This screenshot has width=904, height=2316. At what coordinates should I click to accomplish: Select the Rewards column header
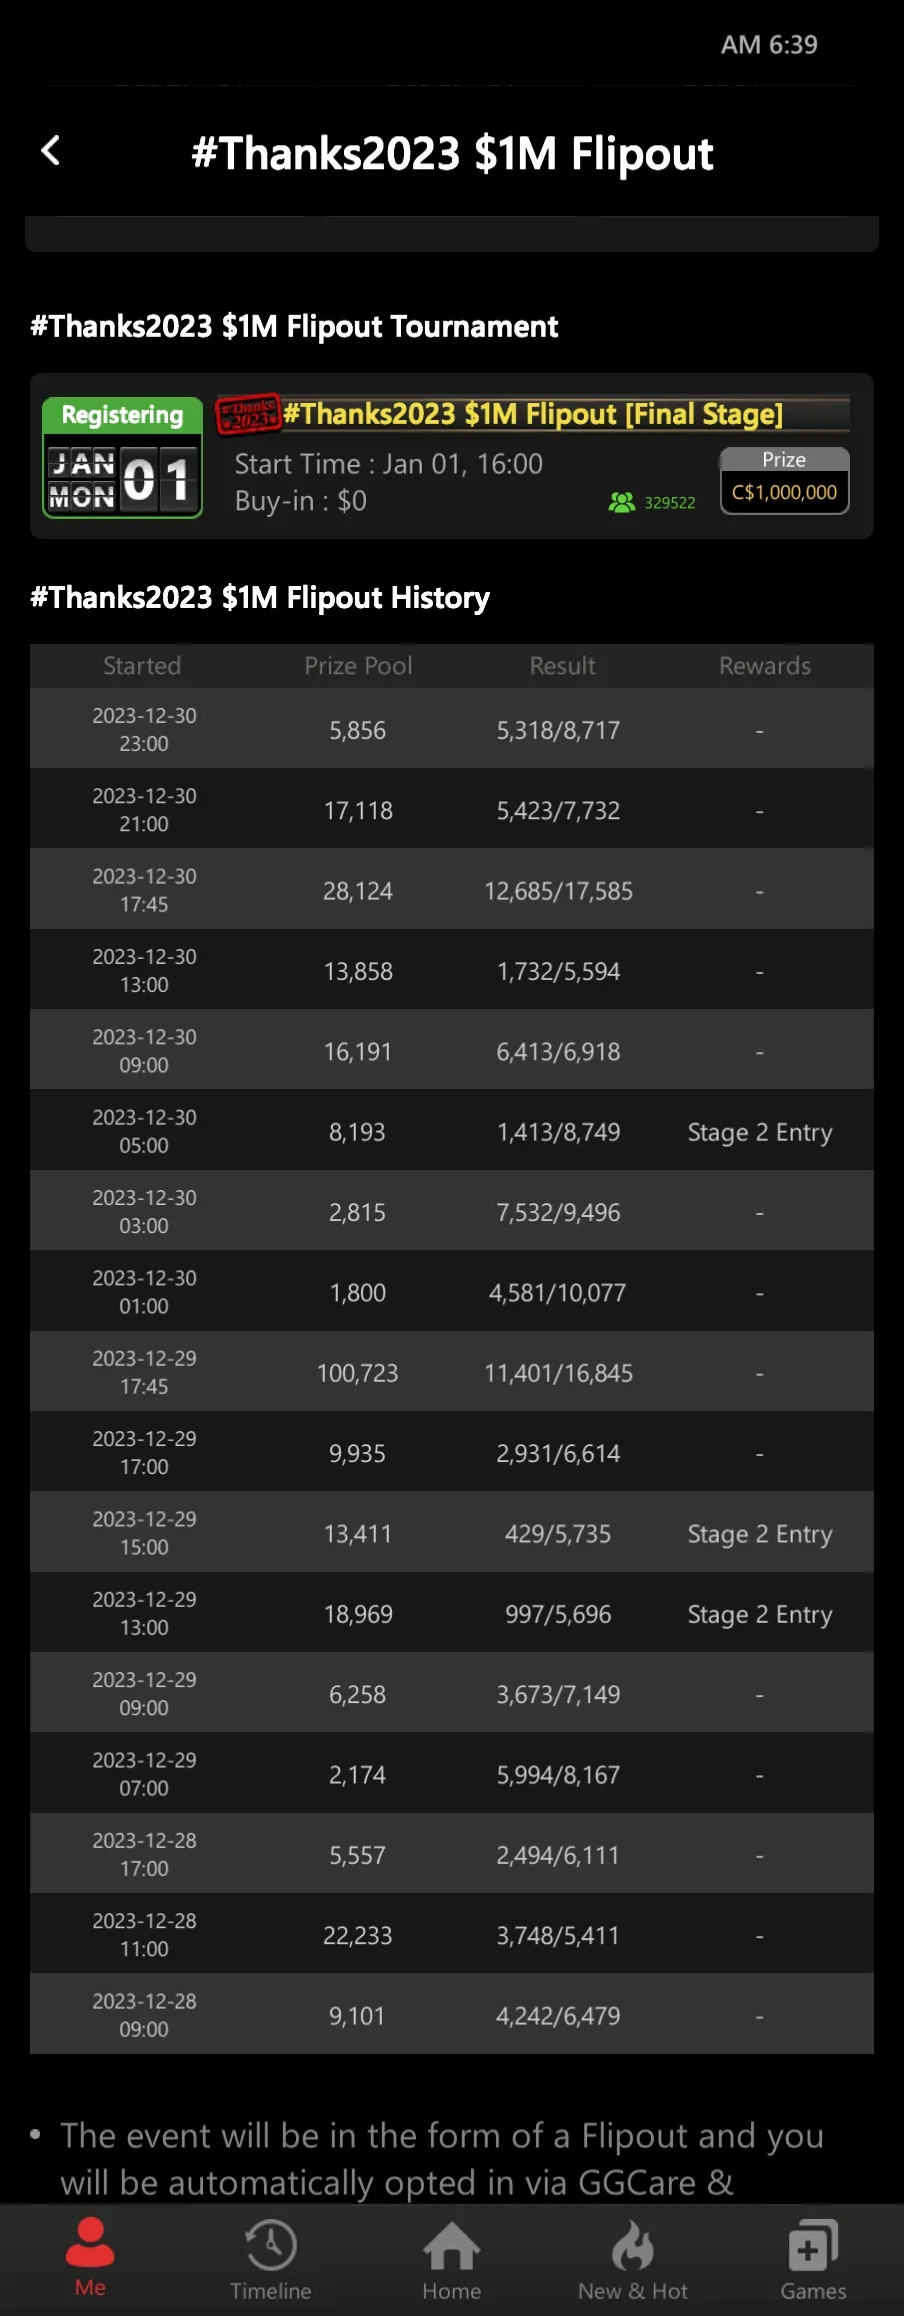765,666
